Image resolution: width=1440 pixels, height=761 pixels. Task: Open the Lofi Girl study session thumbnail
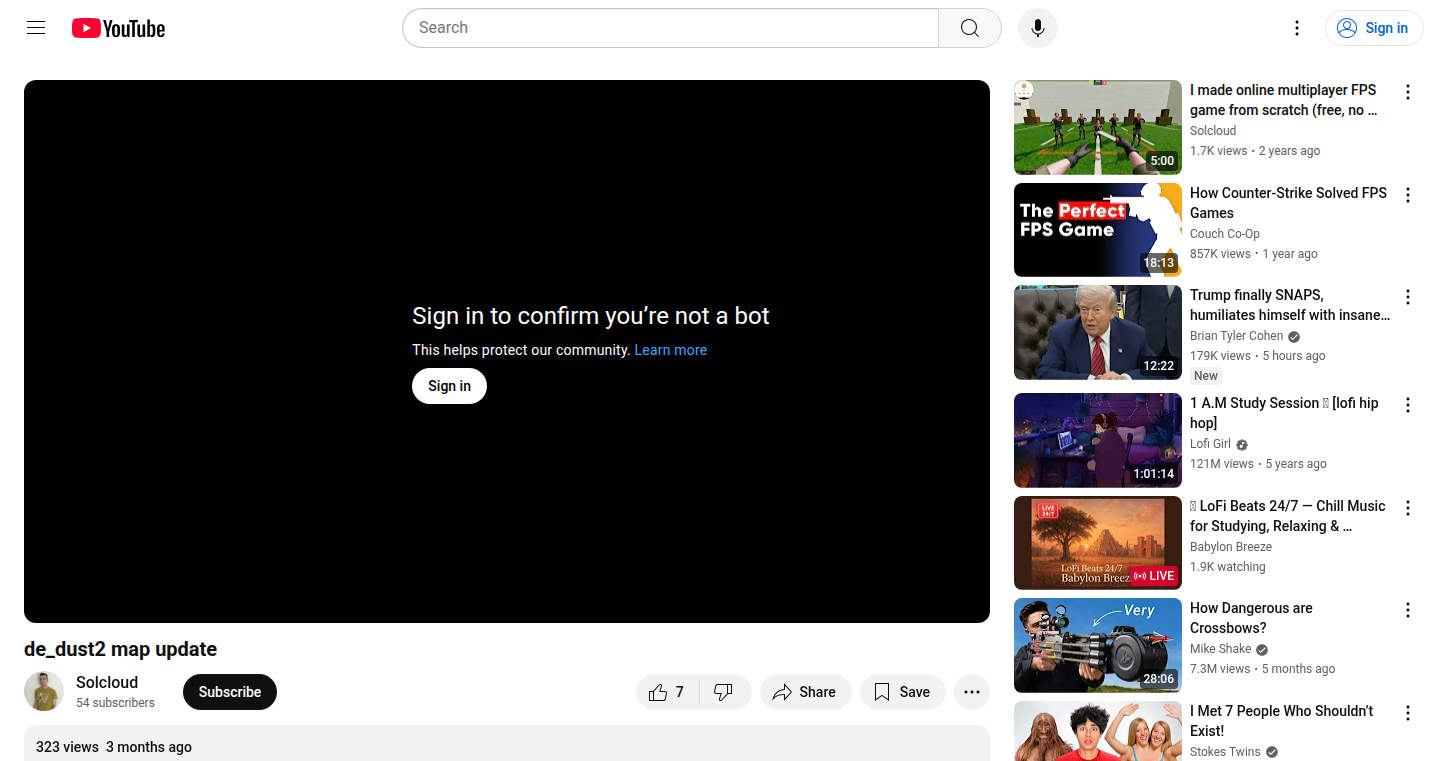1098,440
